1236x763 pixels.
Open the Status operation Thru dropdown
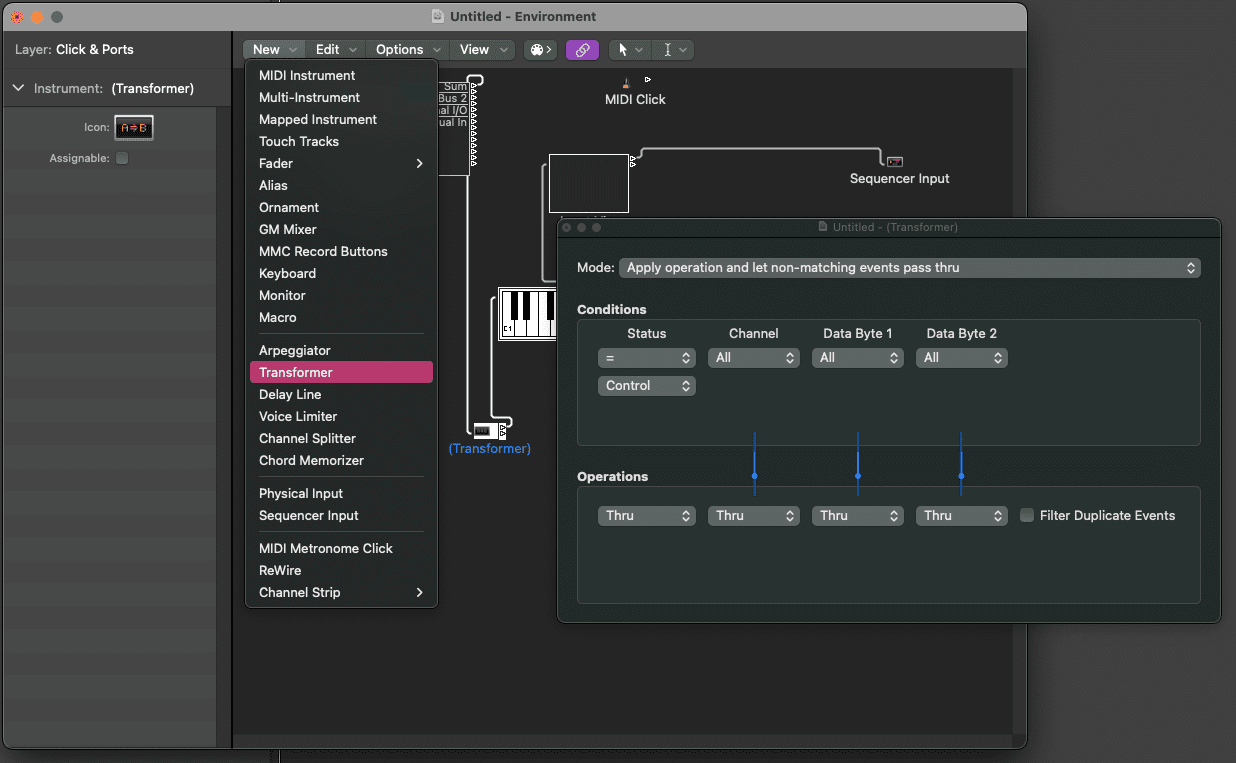(646, 515)
